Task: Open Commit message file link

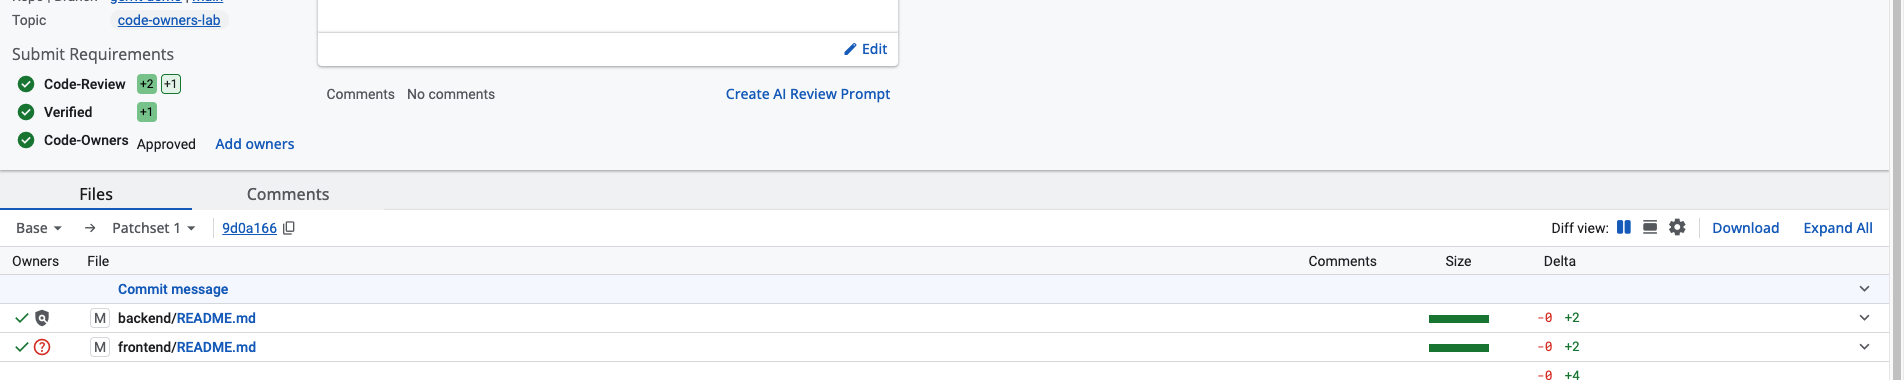Action: (173, 289)
